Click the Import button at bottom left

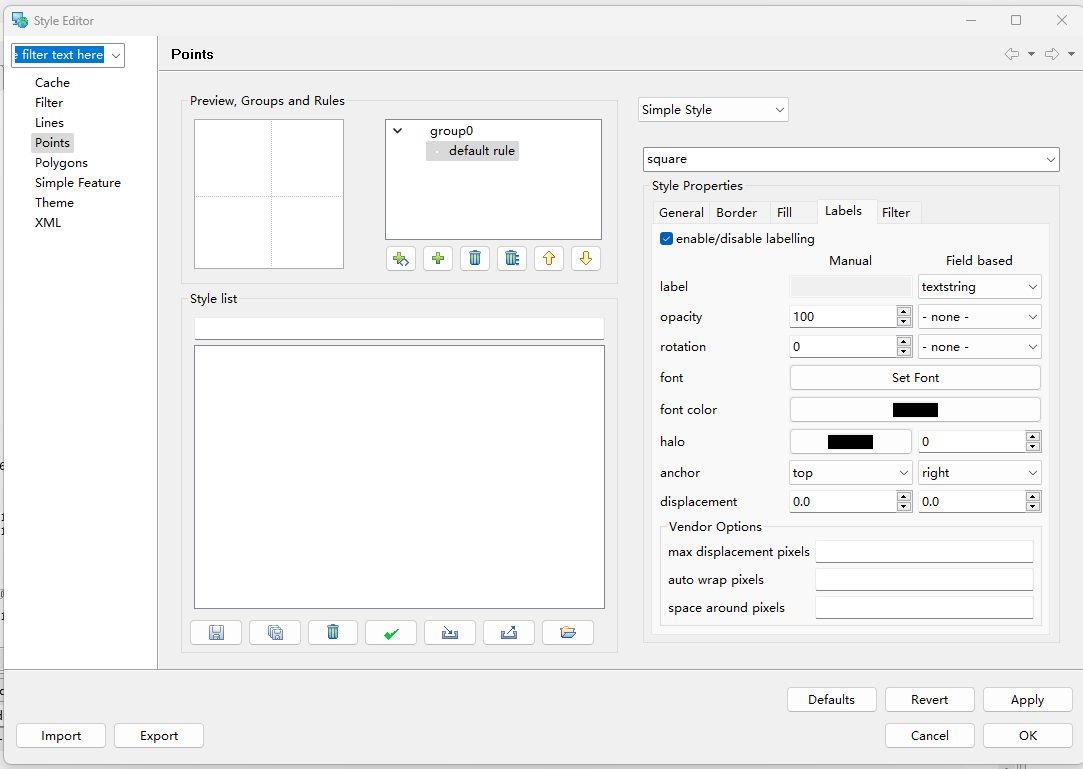tap(61, 736)
